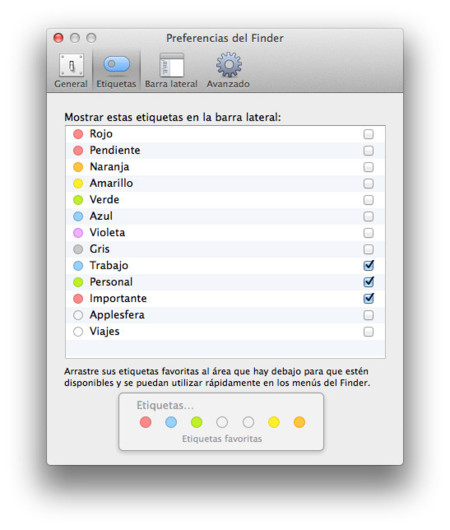Click the empty Applesfera tag circle

coord(78,315)
